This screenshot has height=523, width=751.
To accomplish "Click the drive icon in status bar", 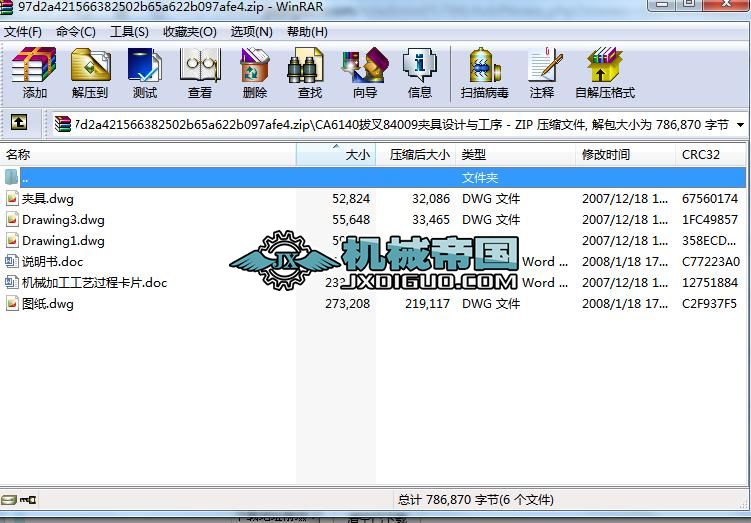I will coord(9,500).
